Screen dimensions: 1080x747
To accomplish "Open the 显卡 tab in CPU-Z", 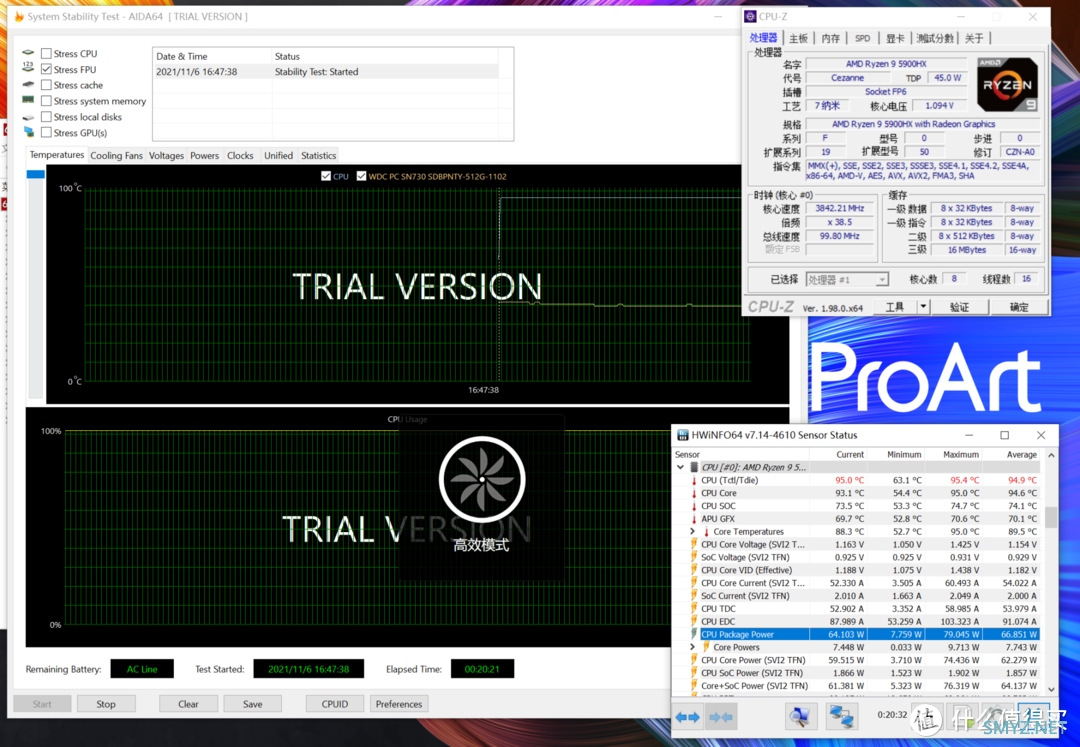I will (x=895, y=39).
